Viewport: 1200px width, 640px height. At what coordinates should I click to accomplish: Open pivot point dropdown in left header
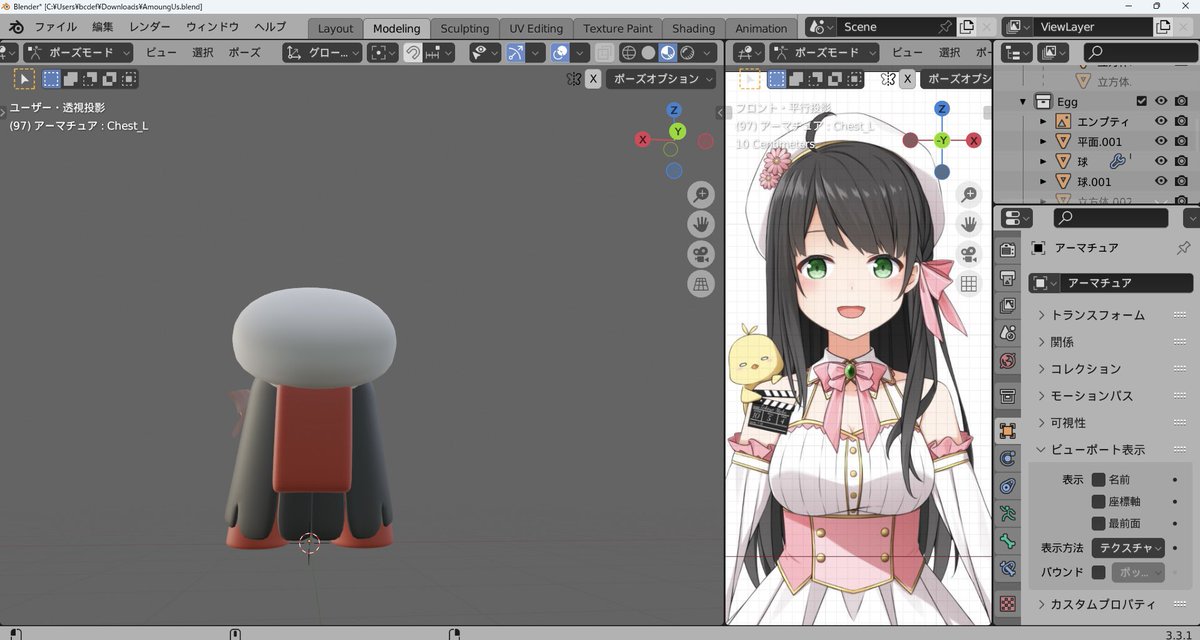click(x=382, y=53)
